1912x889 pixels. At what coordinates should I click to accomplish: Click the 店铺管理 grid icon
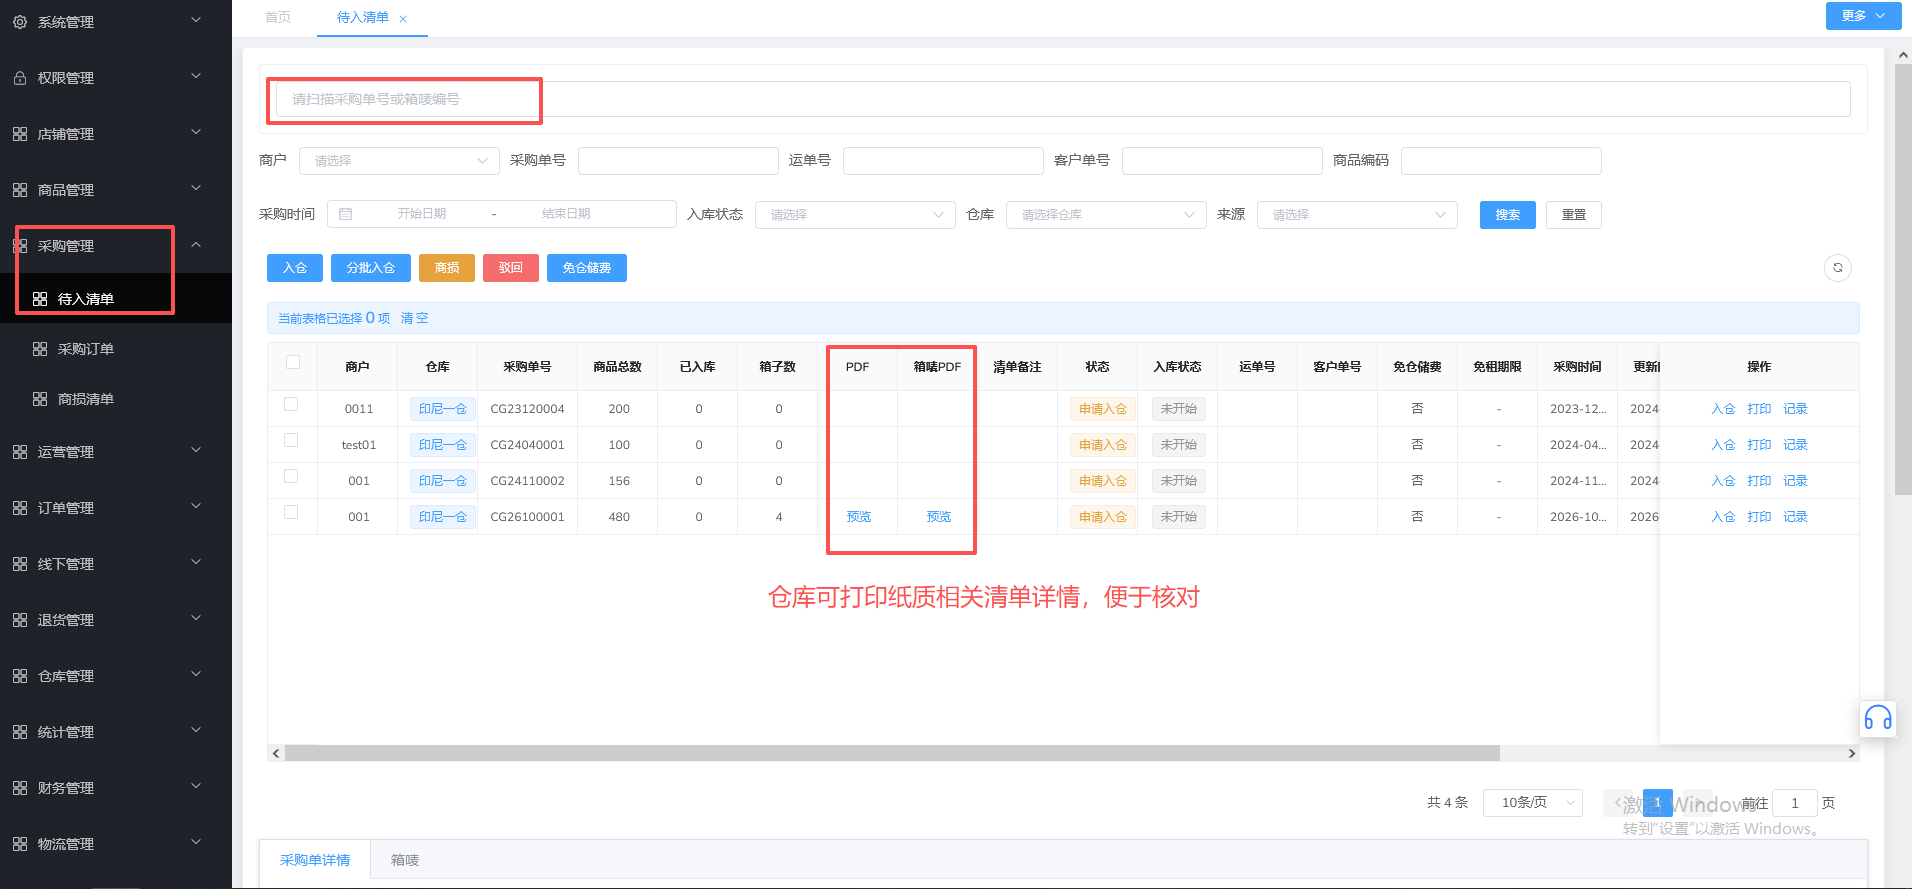coord(20,133)
